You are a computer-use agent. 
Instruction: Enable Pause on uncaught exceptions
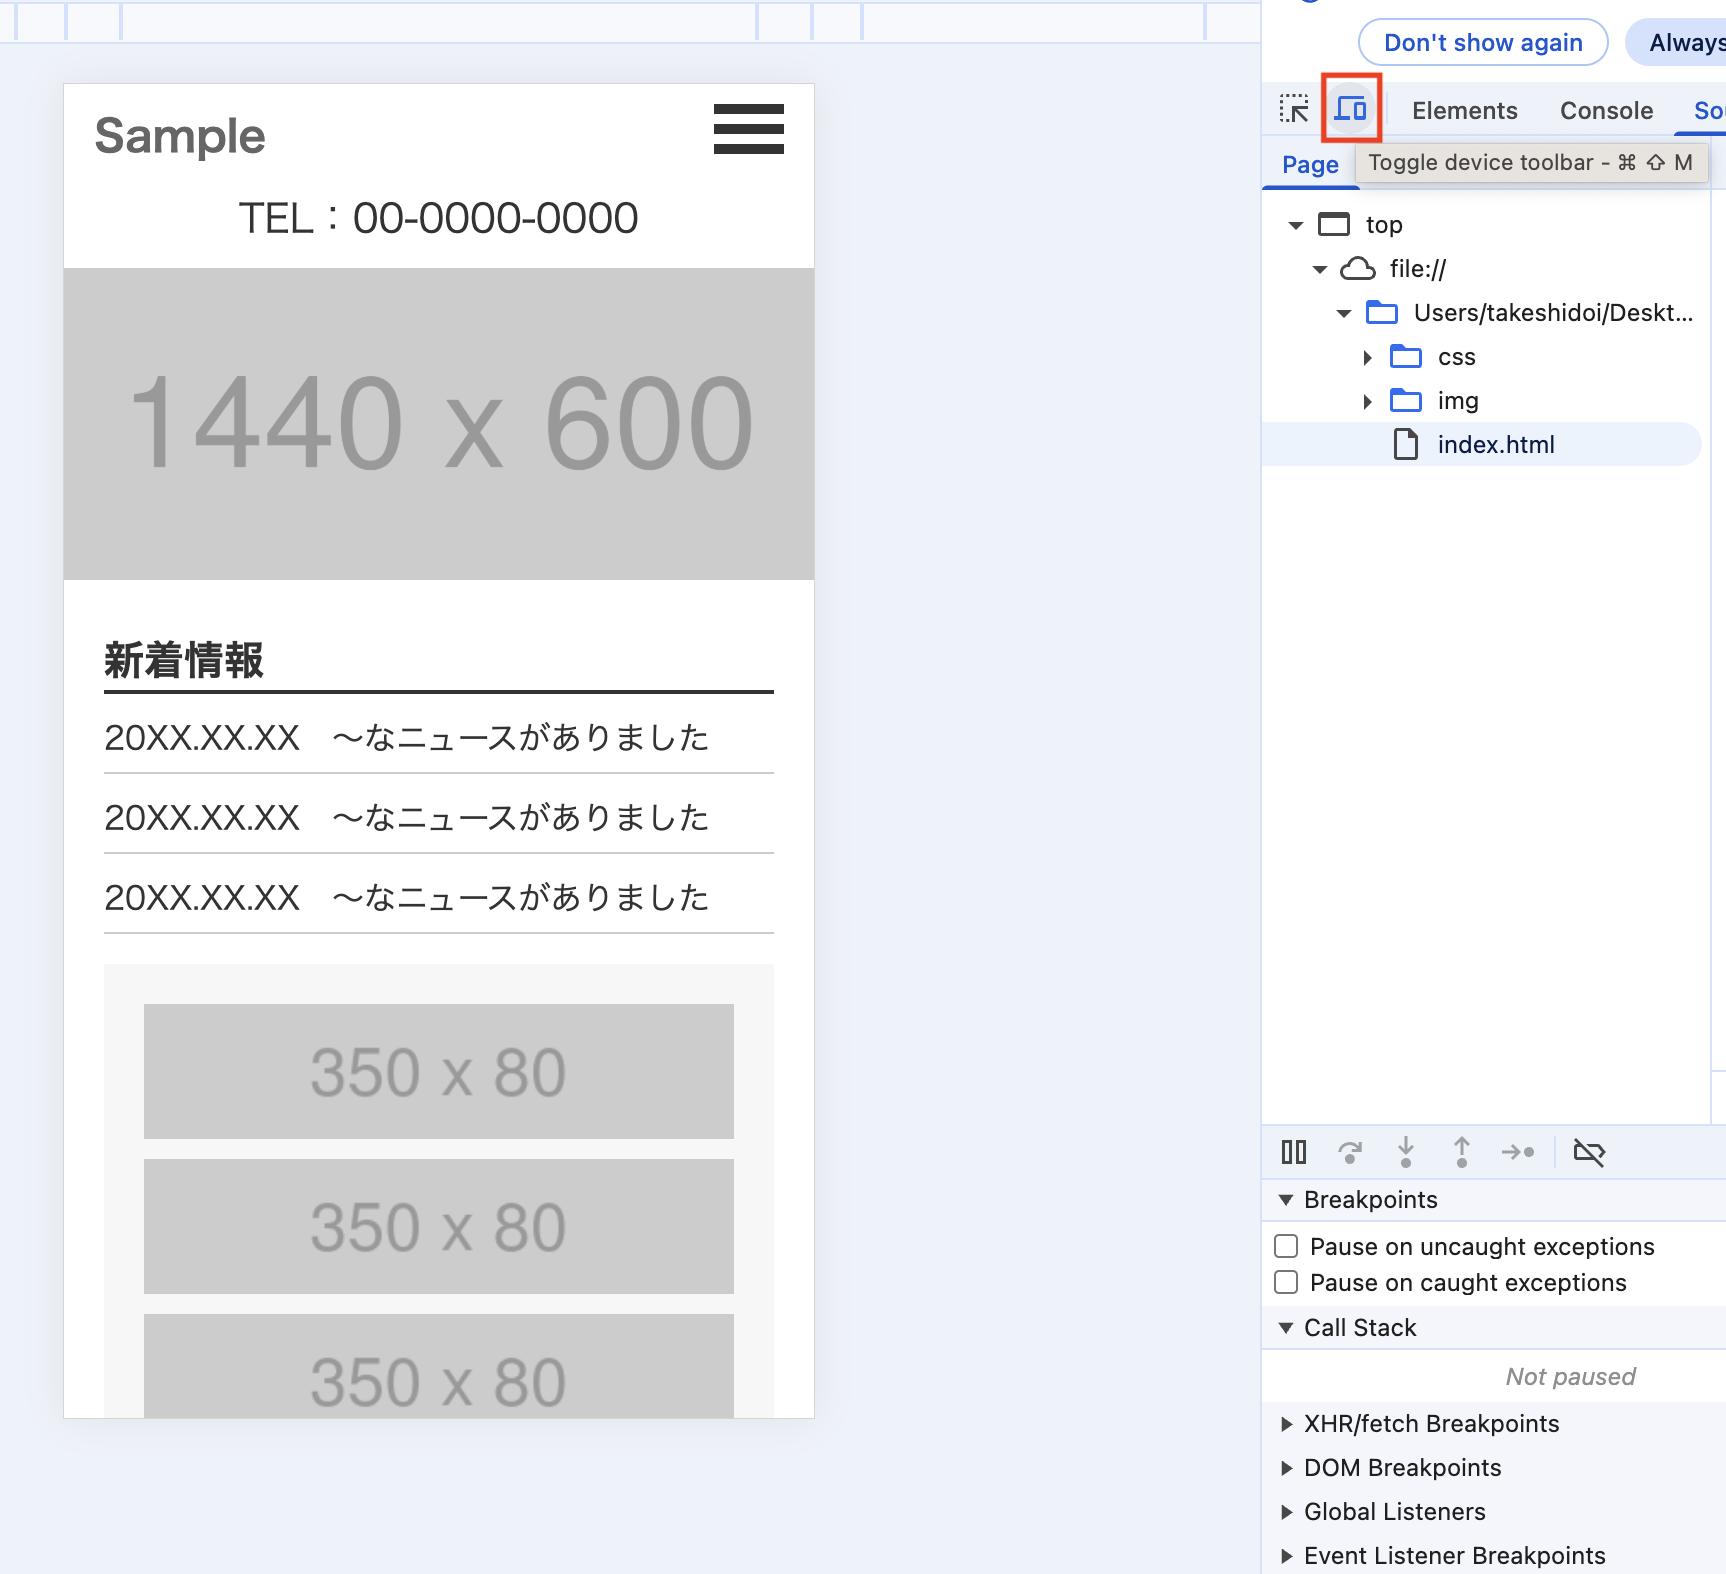pyautogui.click(x=1286, y=1246)
